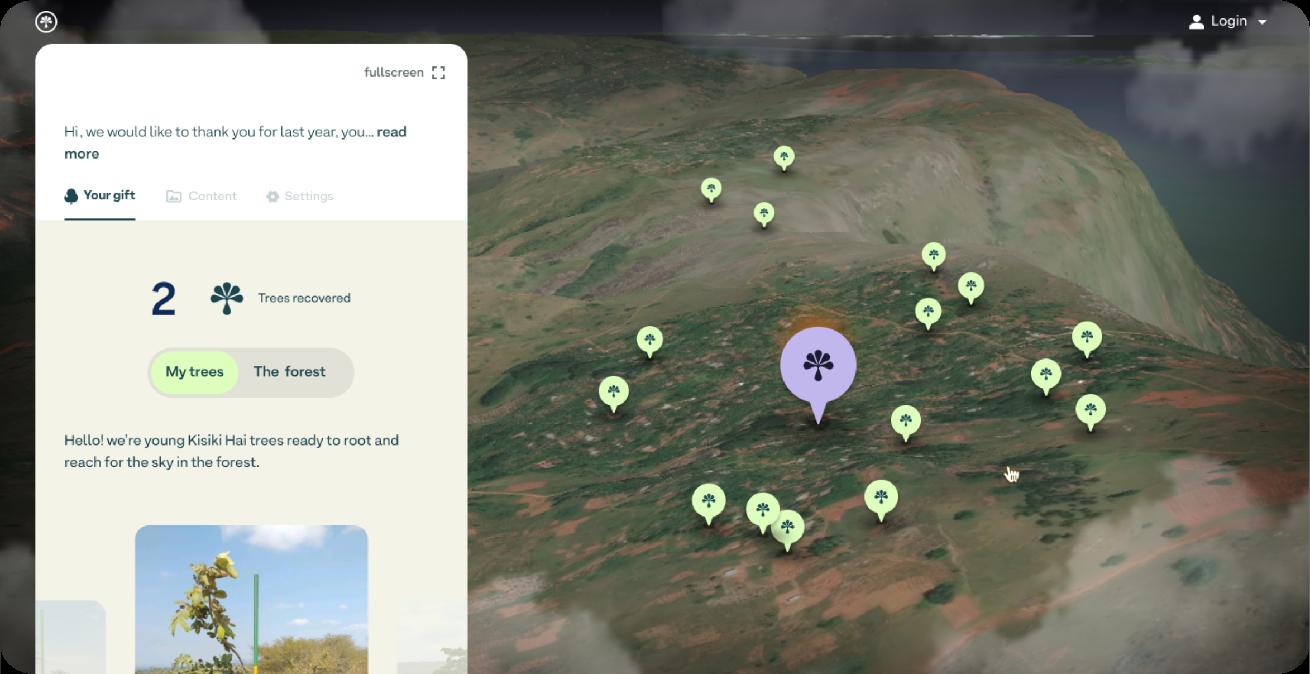The image size is (1310, 674).
Task: Open the center tree photo thumbnail
Action: (251, 599)
